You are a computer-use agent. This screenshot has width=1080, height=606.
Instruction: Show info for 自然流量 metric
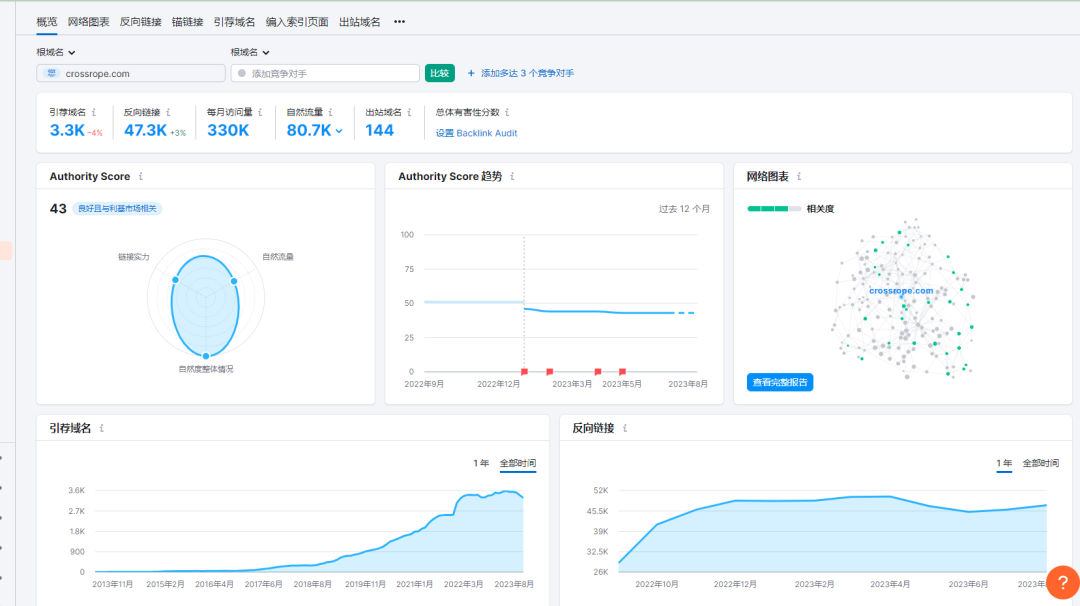[x=331, y=112]
